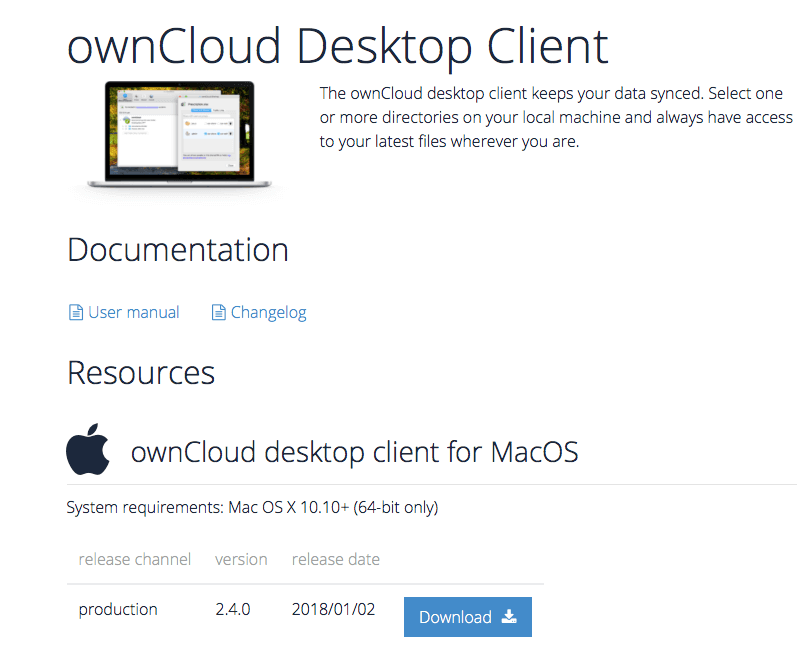The image size is (804, 648).
Task: Click the Resources heading
Action: [141, 373]
